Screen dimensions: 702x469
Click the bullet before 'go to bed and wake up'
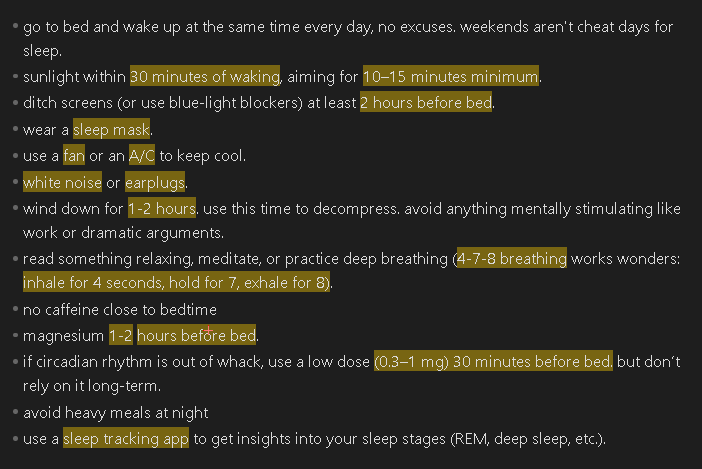tap(15, 26)
